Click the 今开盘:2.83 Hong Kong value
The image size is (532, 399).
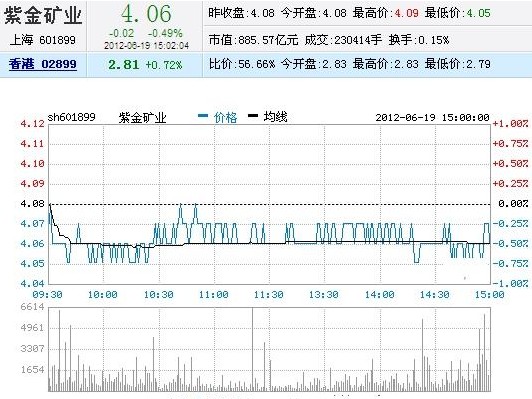click(x=314, y=64)
